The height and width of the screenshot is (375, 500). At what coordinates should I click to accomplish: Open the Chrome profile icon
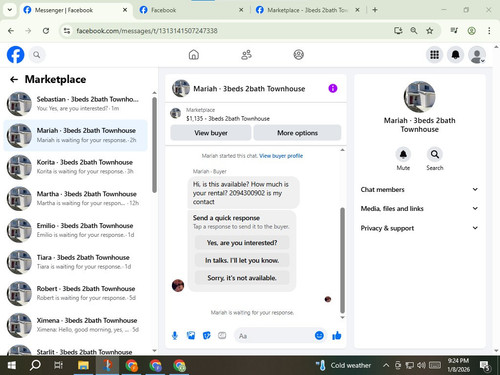click(471, 31)
